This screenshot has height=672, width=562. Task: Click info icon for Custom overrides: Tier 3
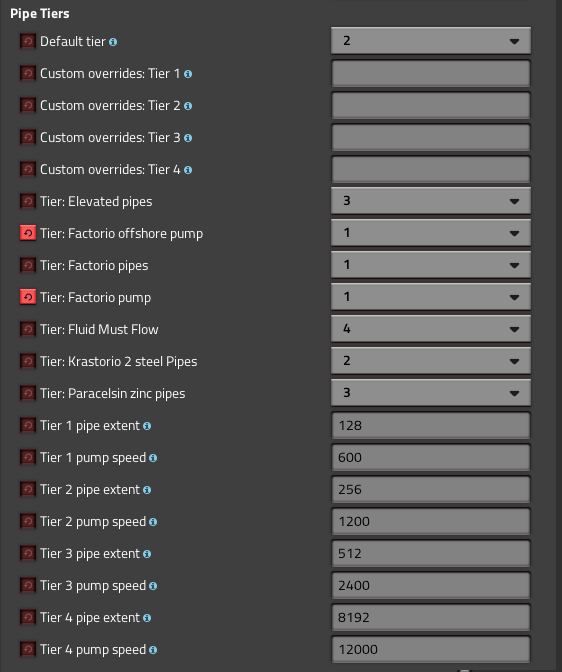coord(188,138)
